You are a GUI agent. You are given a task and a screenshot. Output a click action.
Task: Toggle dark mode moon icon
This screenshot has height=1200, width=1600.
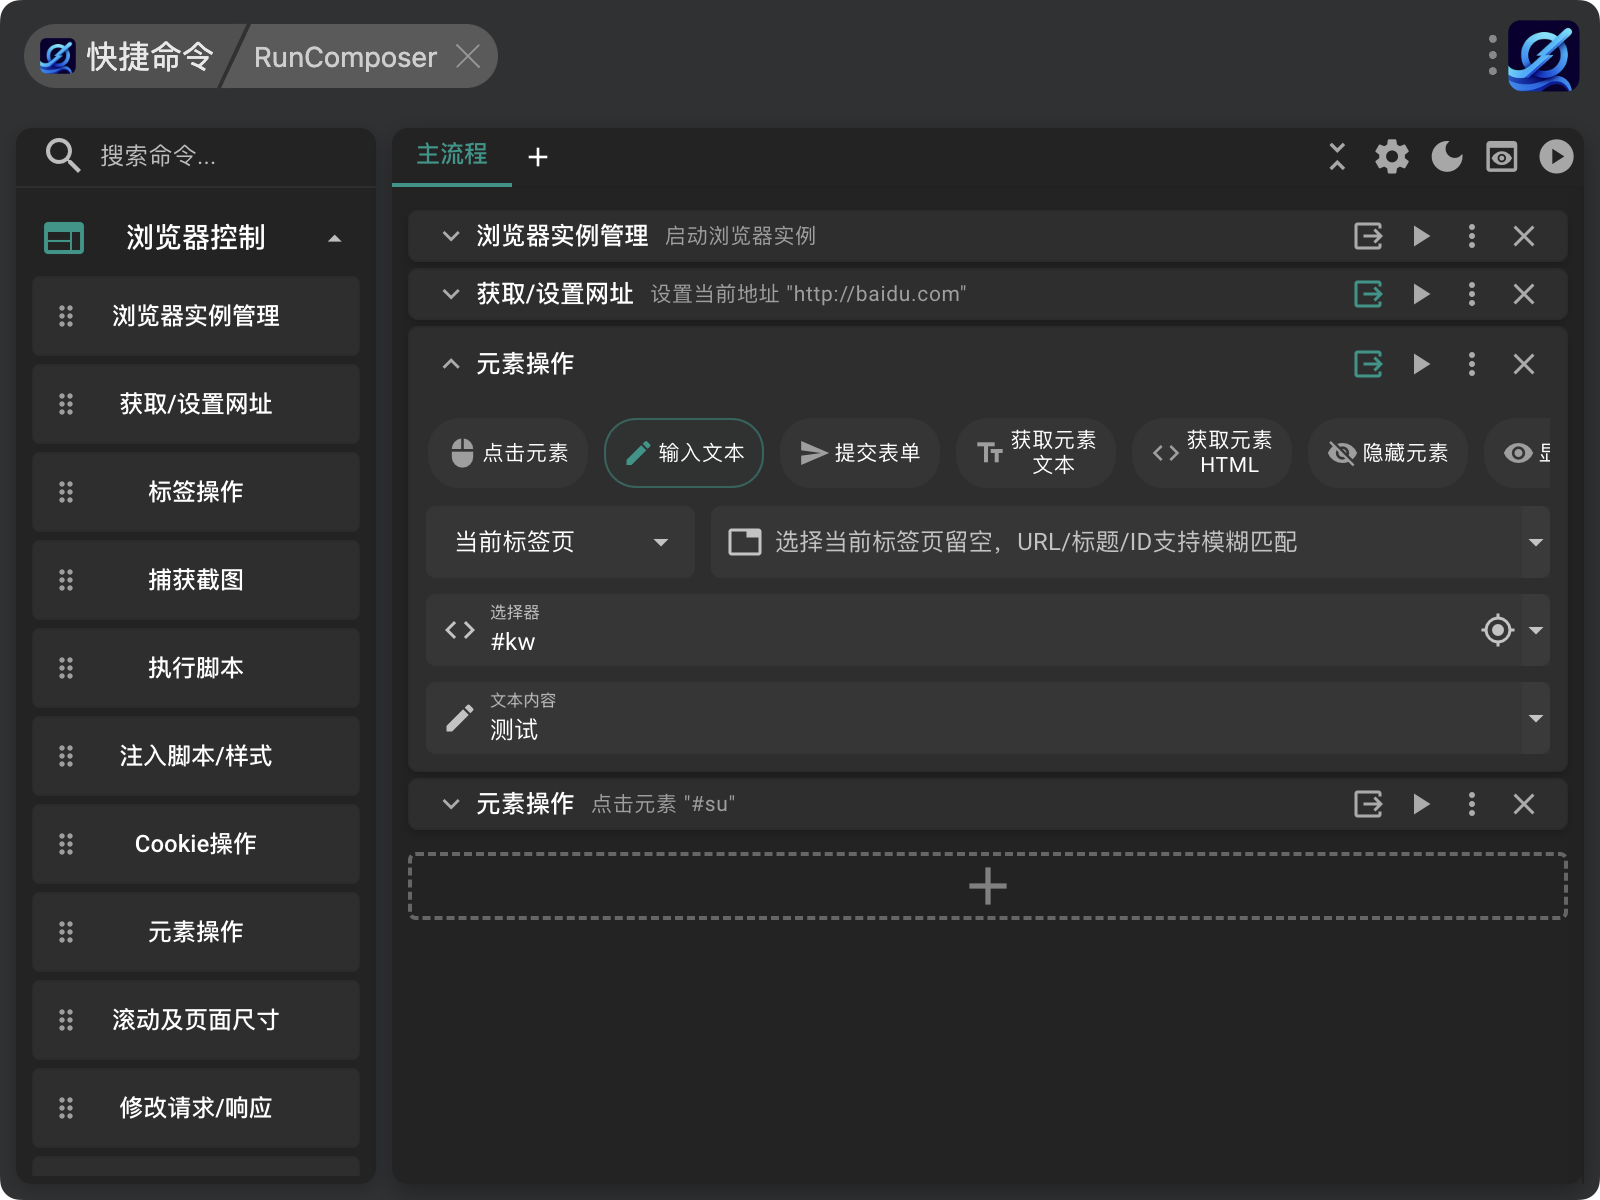pyautogui.click(x=1446, y=157)
